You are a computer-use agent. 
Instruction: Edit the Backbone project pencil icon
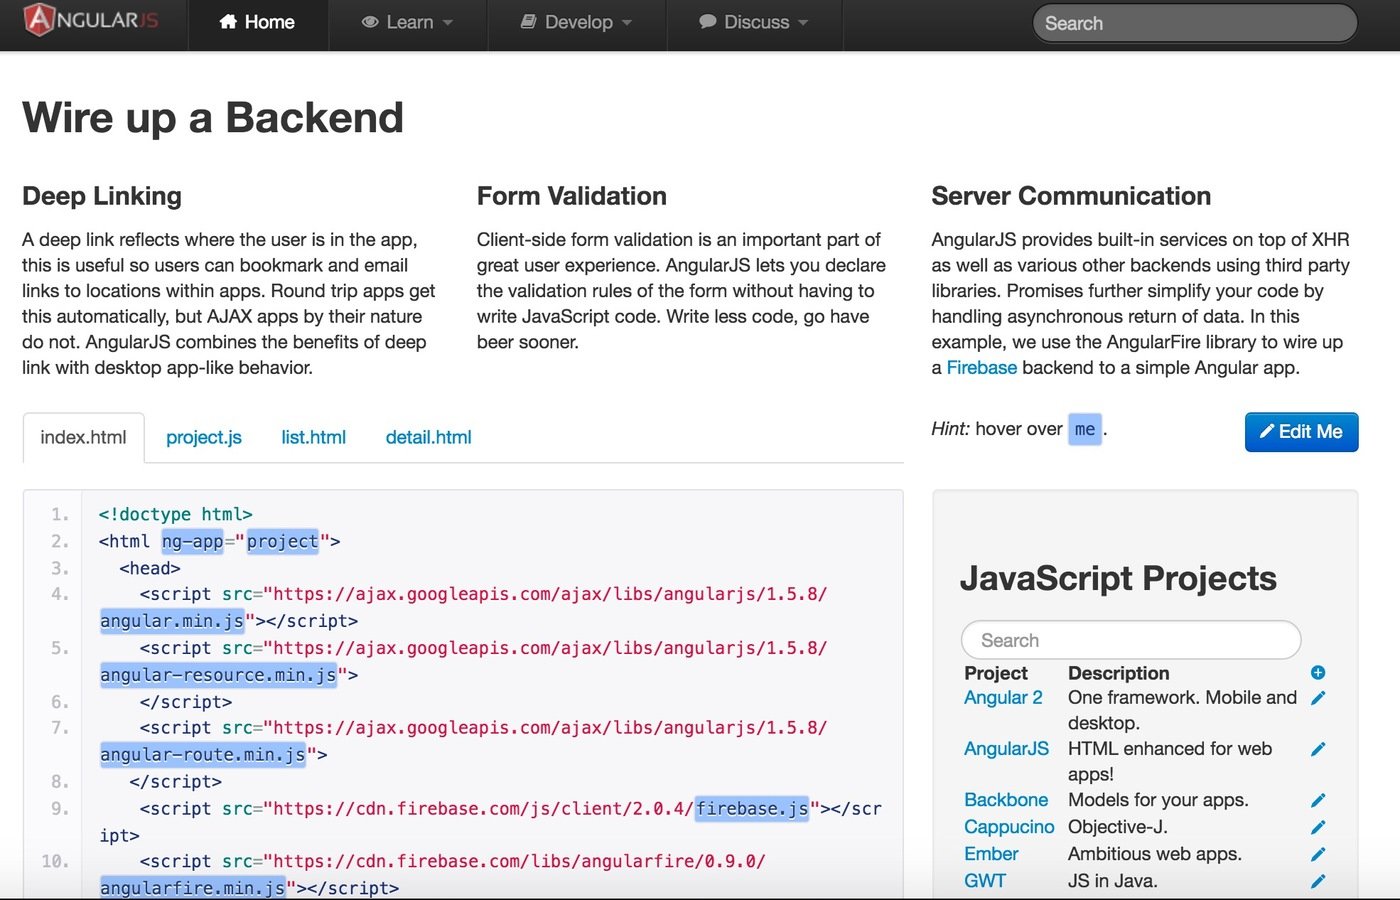coord(1318,800)
